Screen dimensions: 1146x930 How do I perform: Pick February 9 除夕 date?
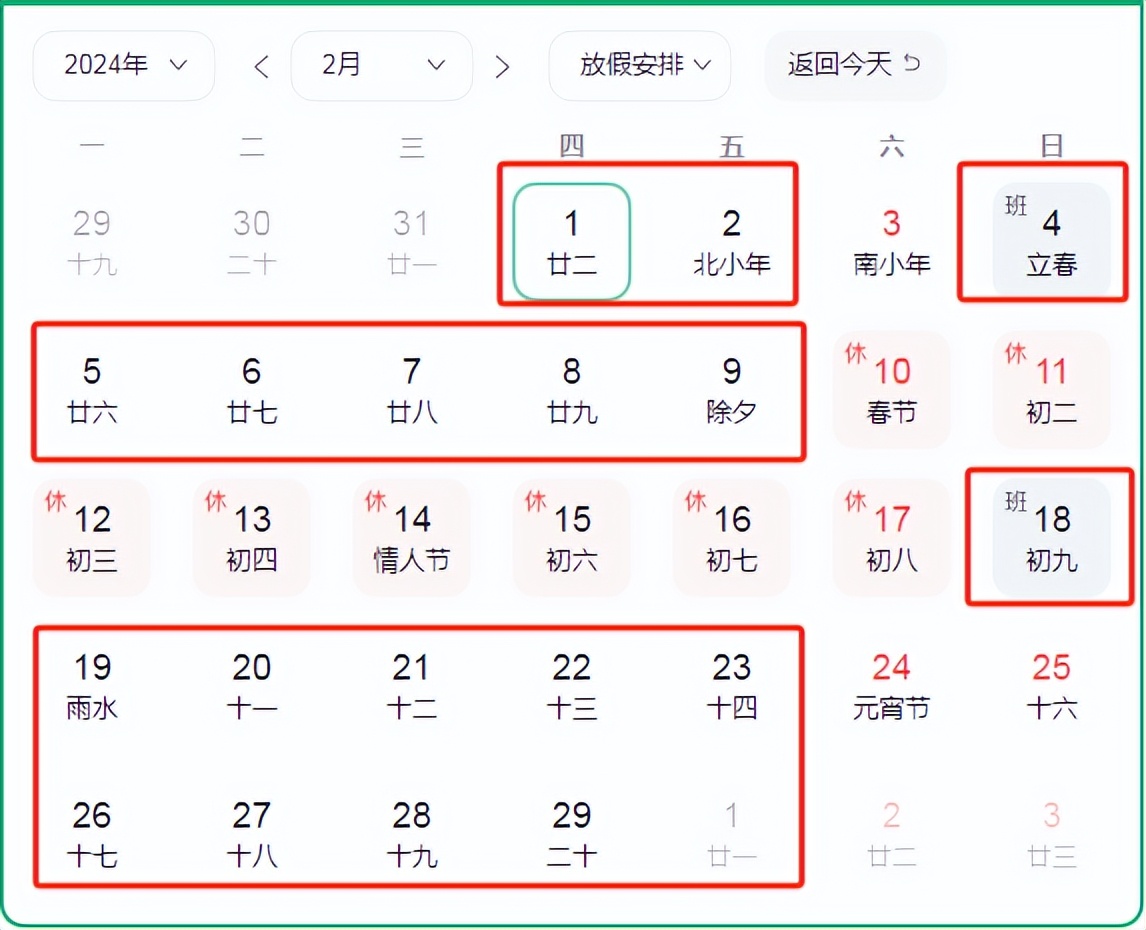(731, 390)
